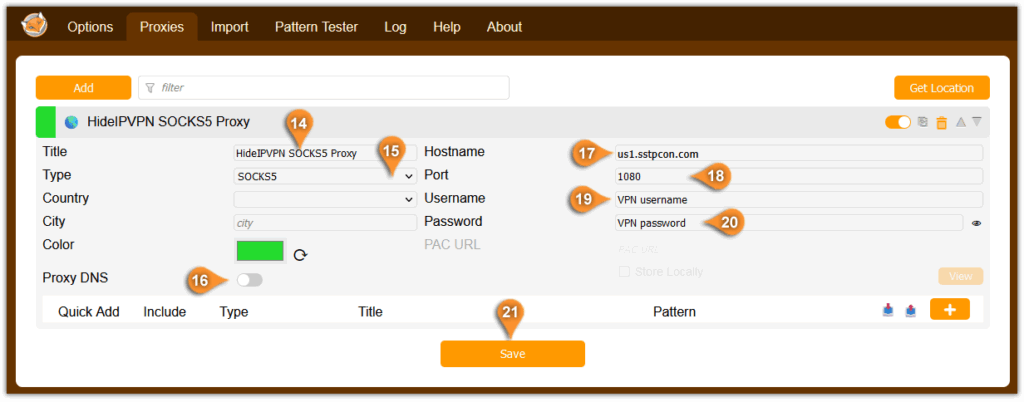The height and width of the screenshot is (402, 1024).
Task: Move the proxy up with the up triangle
Action: [961, 122]
